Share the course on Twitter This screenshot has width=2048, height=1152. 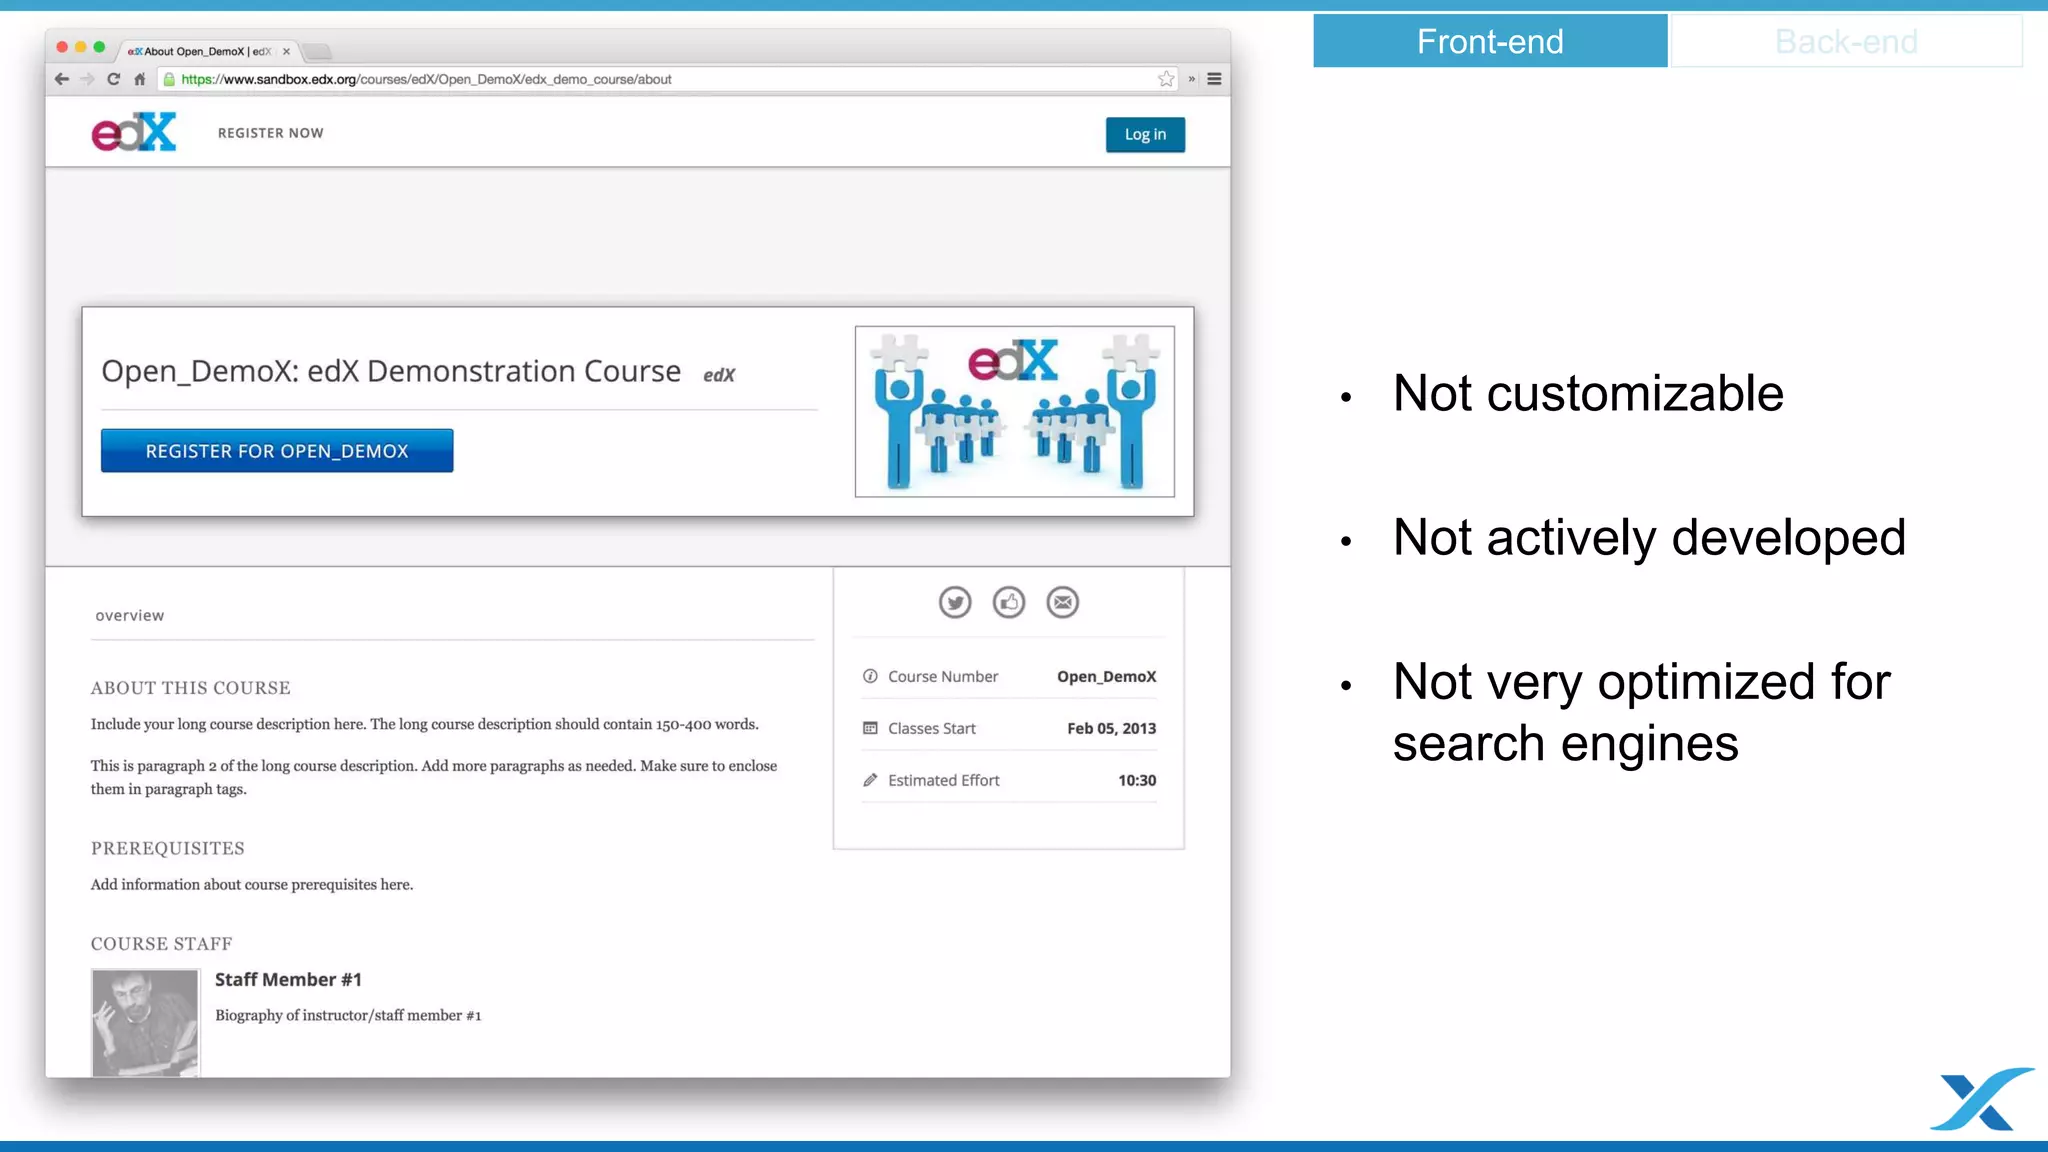point(955,602)
